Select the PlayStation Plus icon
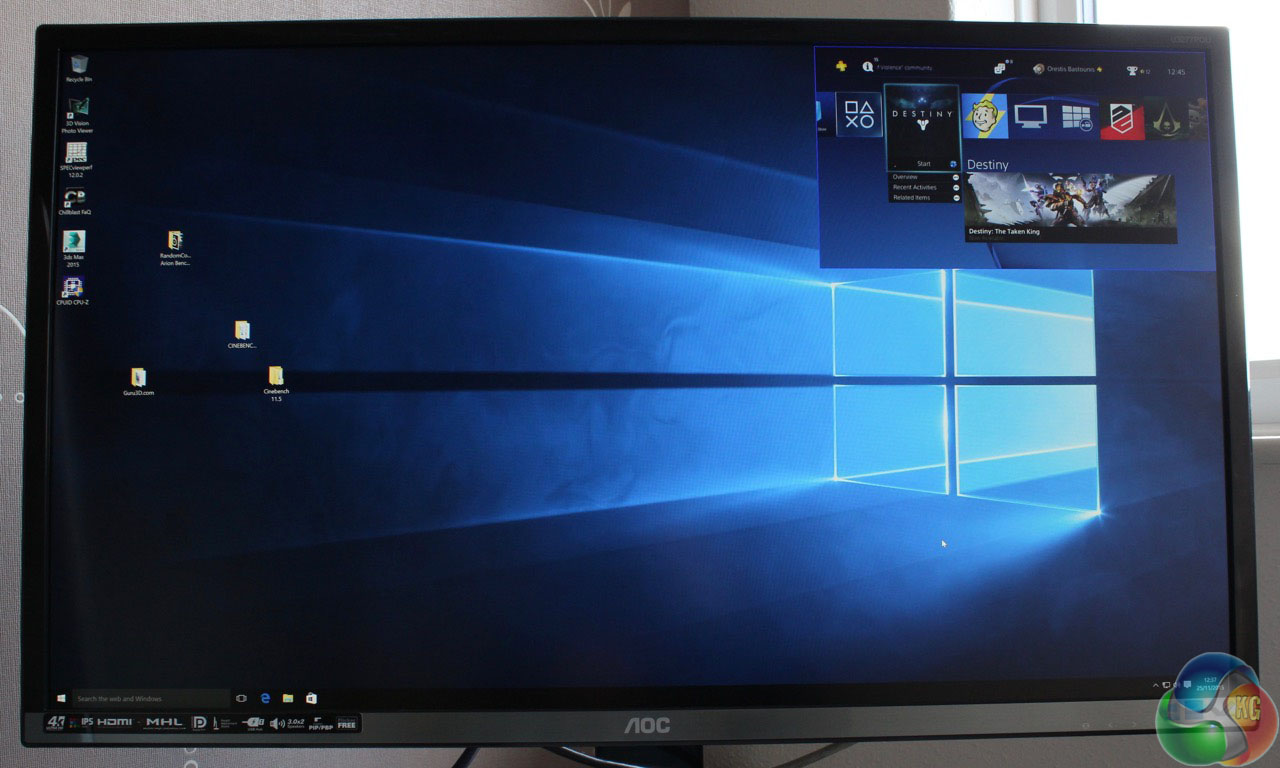This screenshot has height=768, width=1280. (x=842, y=68)
